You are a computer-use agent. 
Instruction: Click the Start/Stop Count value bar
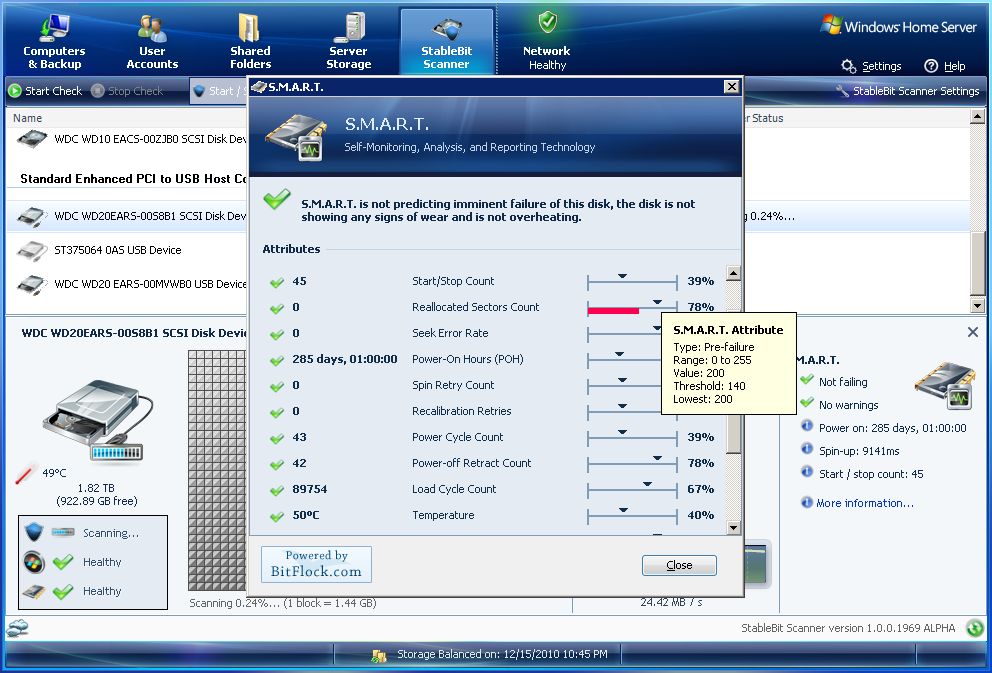click(632, 281)
